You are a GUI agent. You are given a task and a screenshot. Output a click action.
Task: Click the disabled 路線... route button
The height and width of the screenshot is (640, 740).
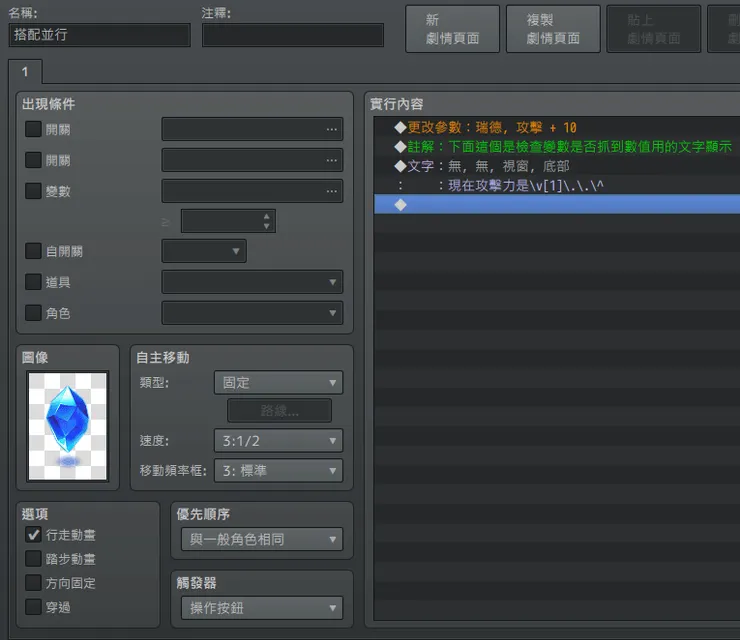point(279,411)
